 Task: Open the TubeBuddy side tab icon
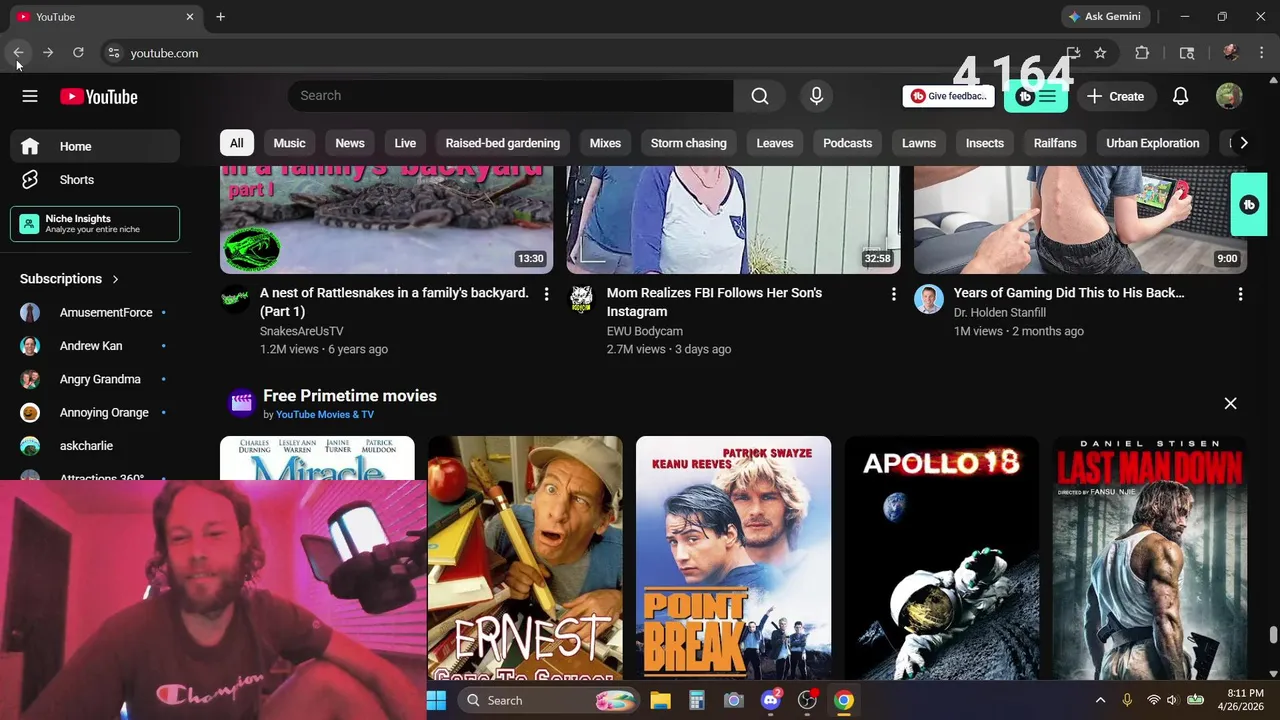[x=1249, y=205]
